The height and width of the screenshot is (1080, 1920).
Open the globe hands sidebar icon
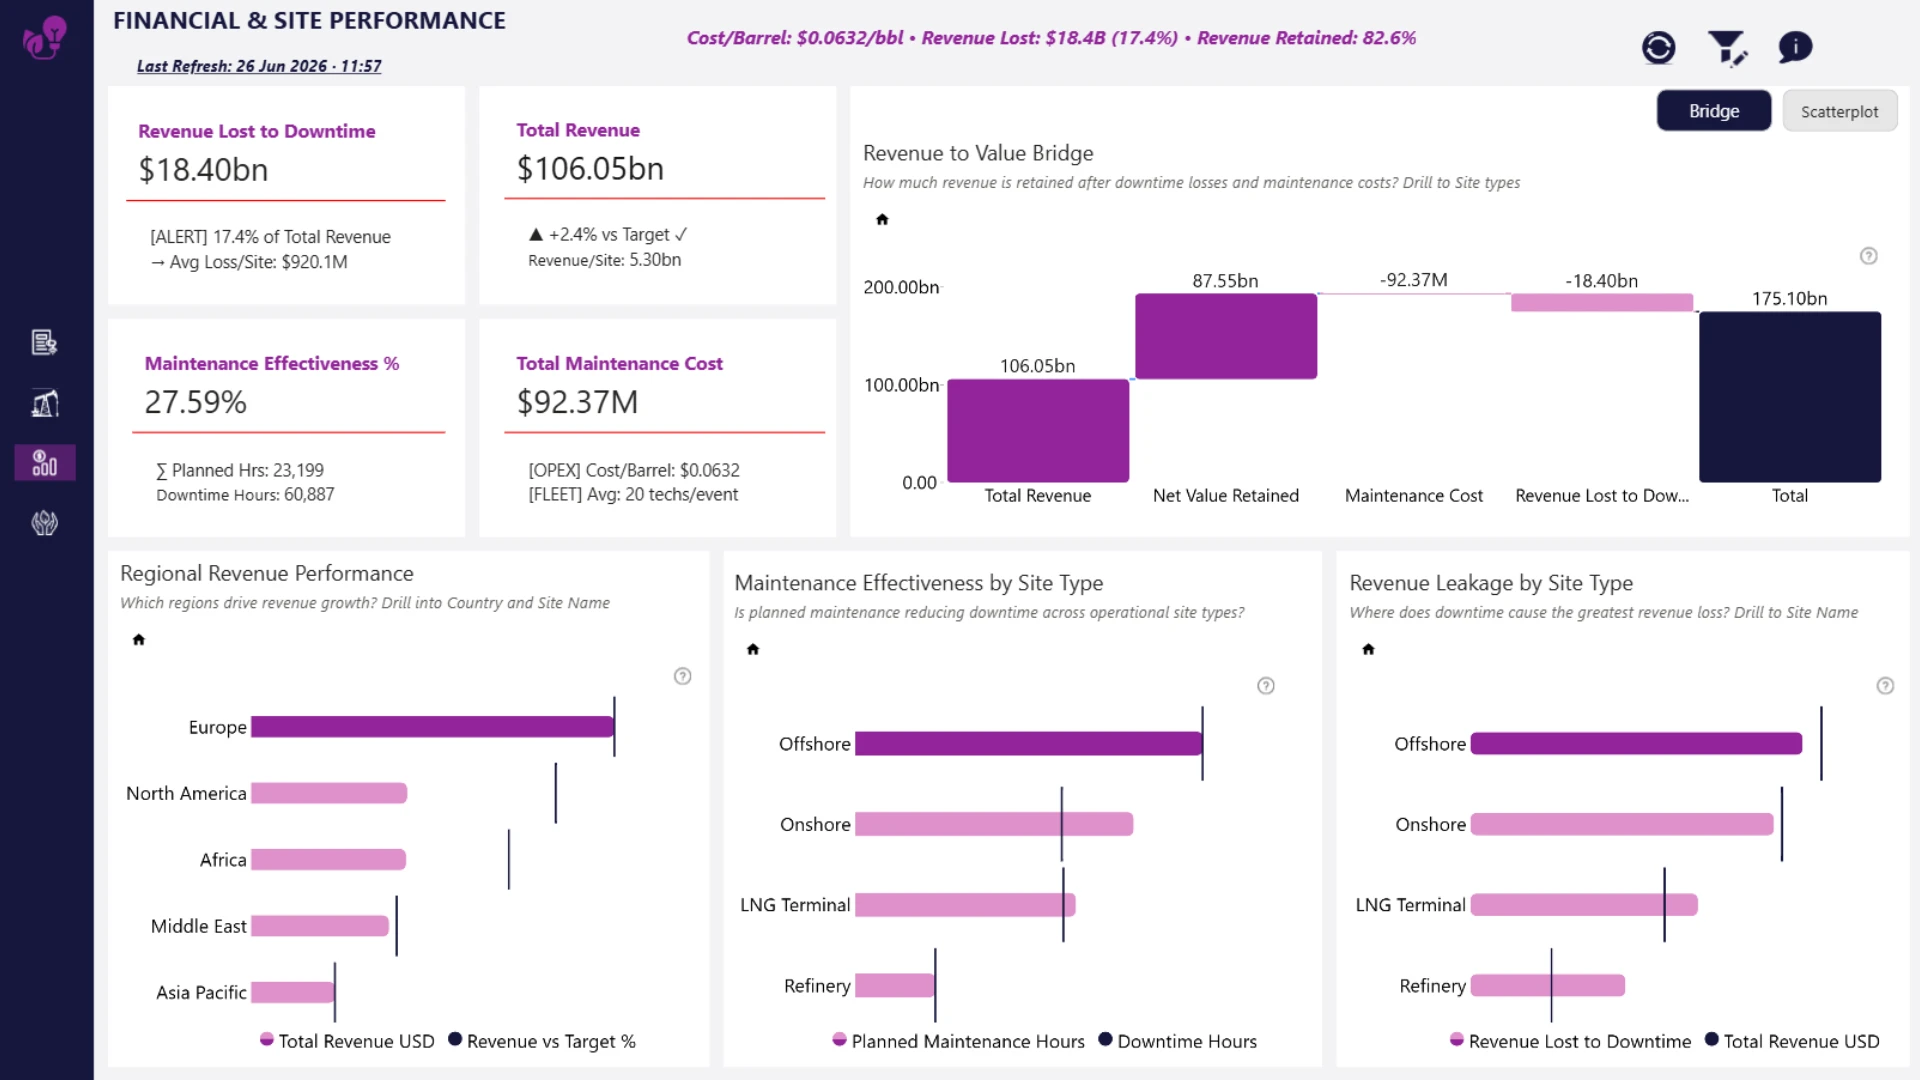(x=44, y=523)
